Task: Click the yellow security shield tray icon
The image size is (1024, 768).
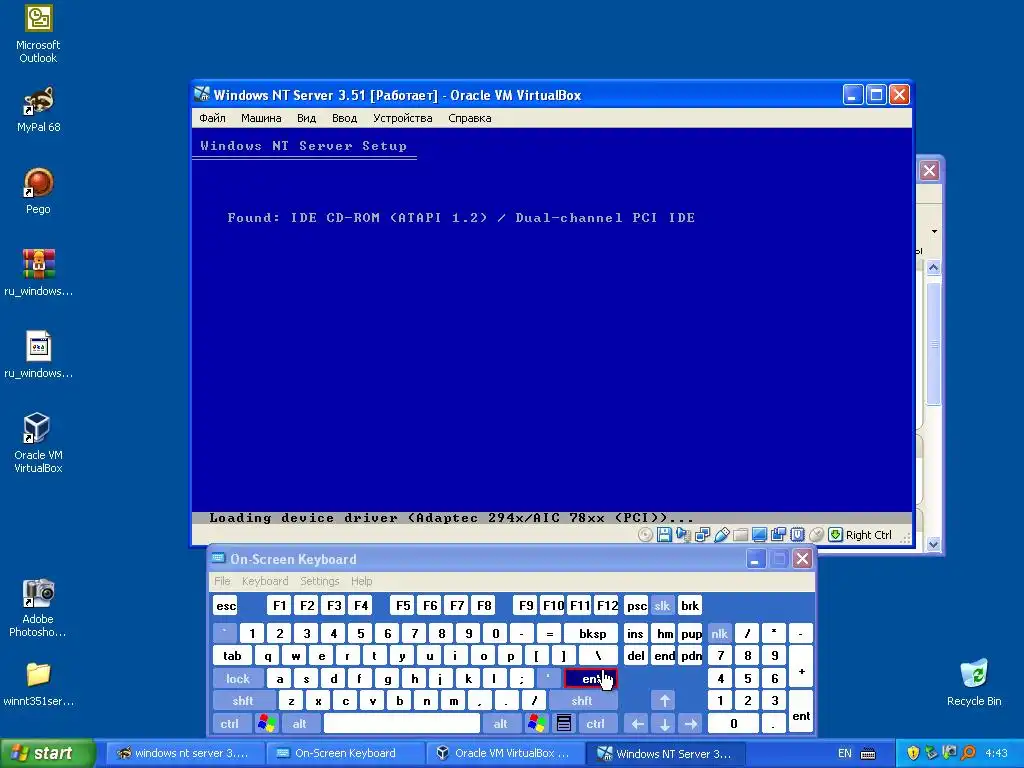Action: point(913,753)
